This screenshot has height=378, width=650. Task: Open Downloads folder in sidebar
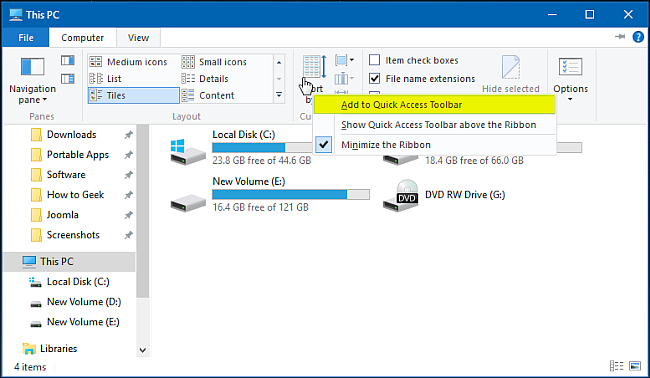tap(71, 135)
